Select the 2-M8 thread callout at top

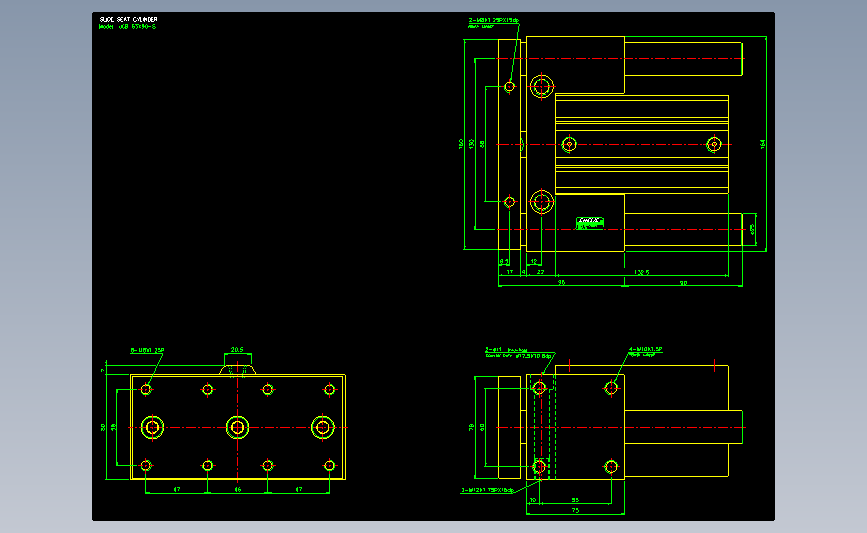point(494,20)
